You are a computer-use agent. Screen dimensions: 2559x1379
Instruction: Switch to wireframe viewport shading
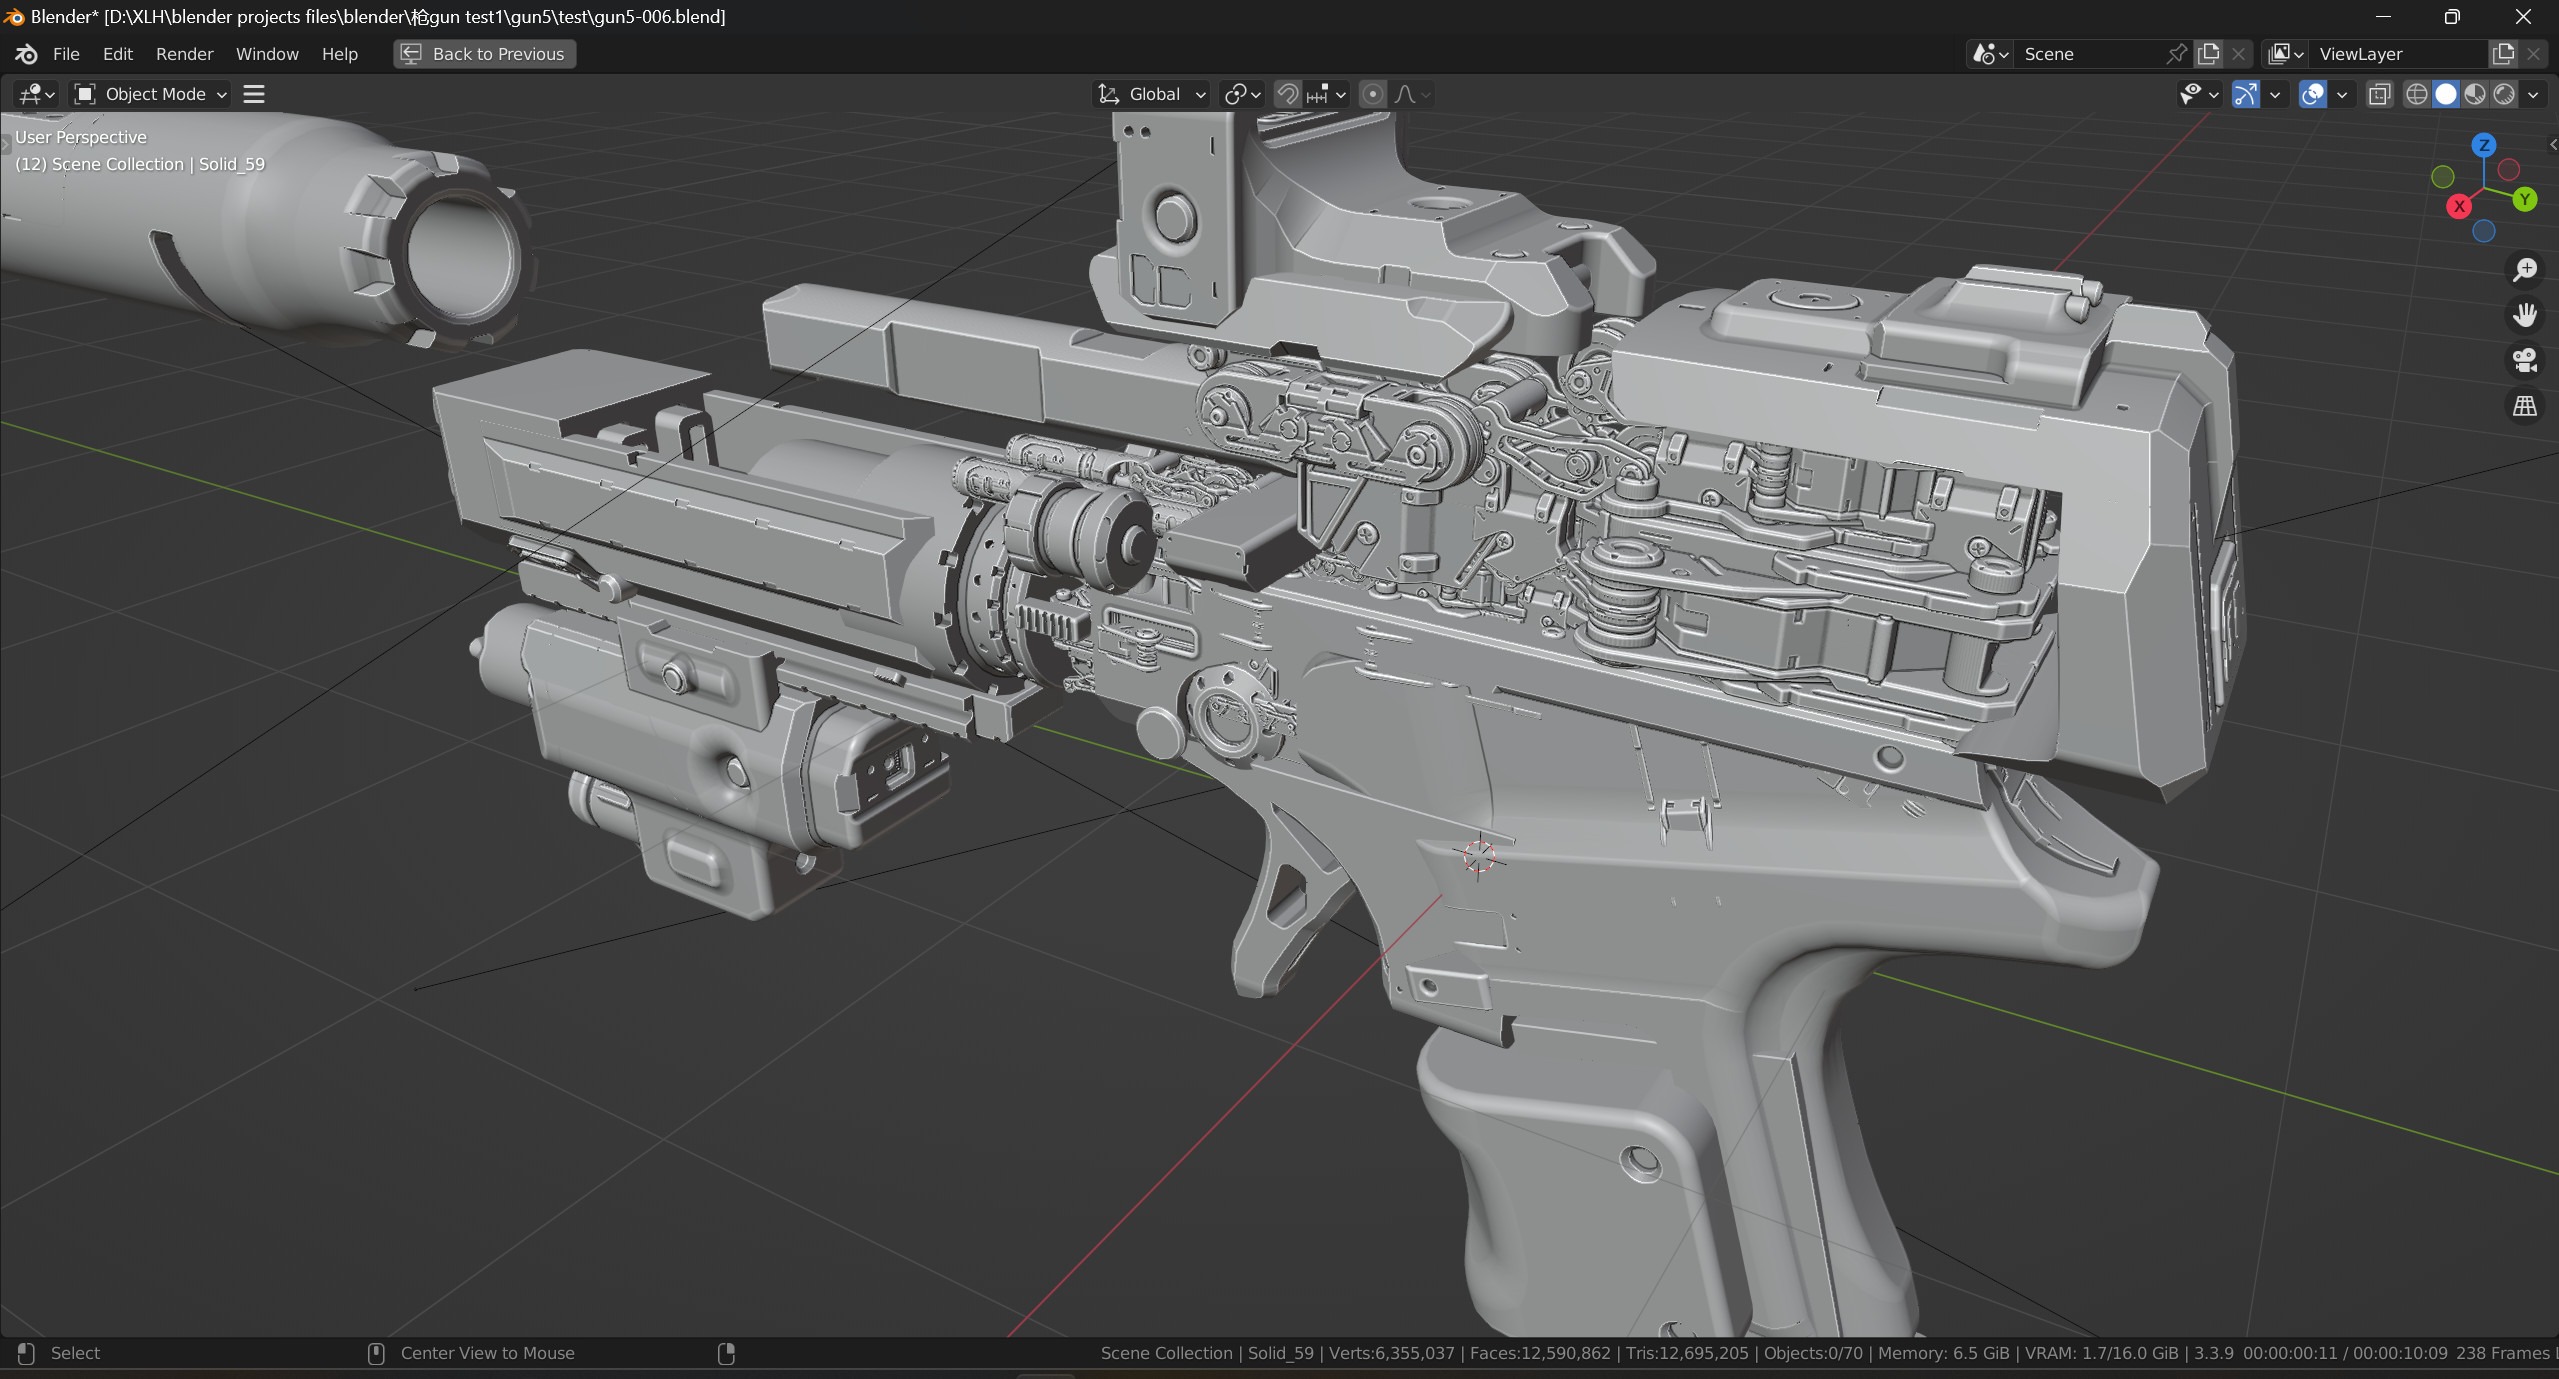tap(2416, 94)
